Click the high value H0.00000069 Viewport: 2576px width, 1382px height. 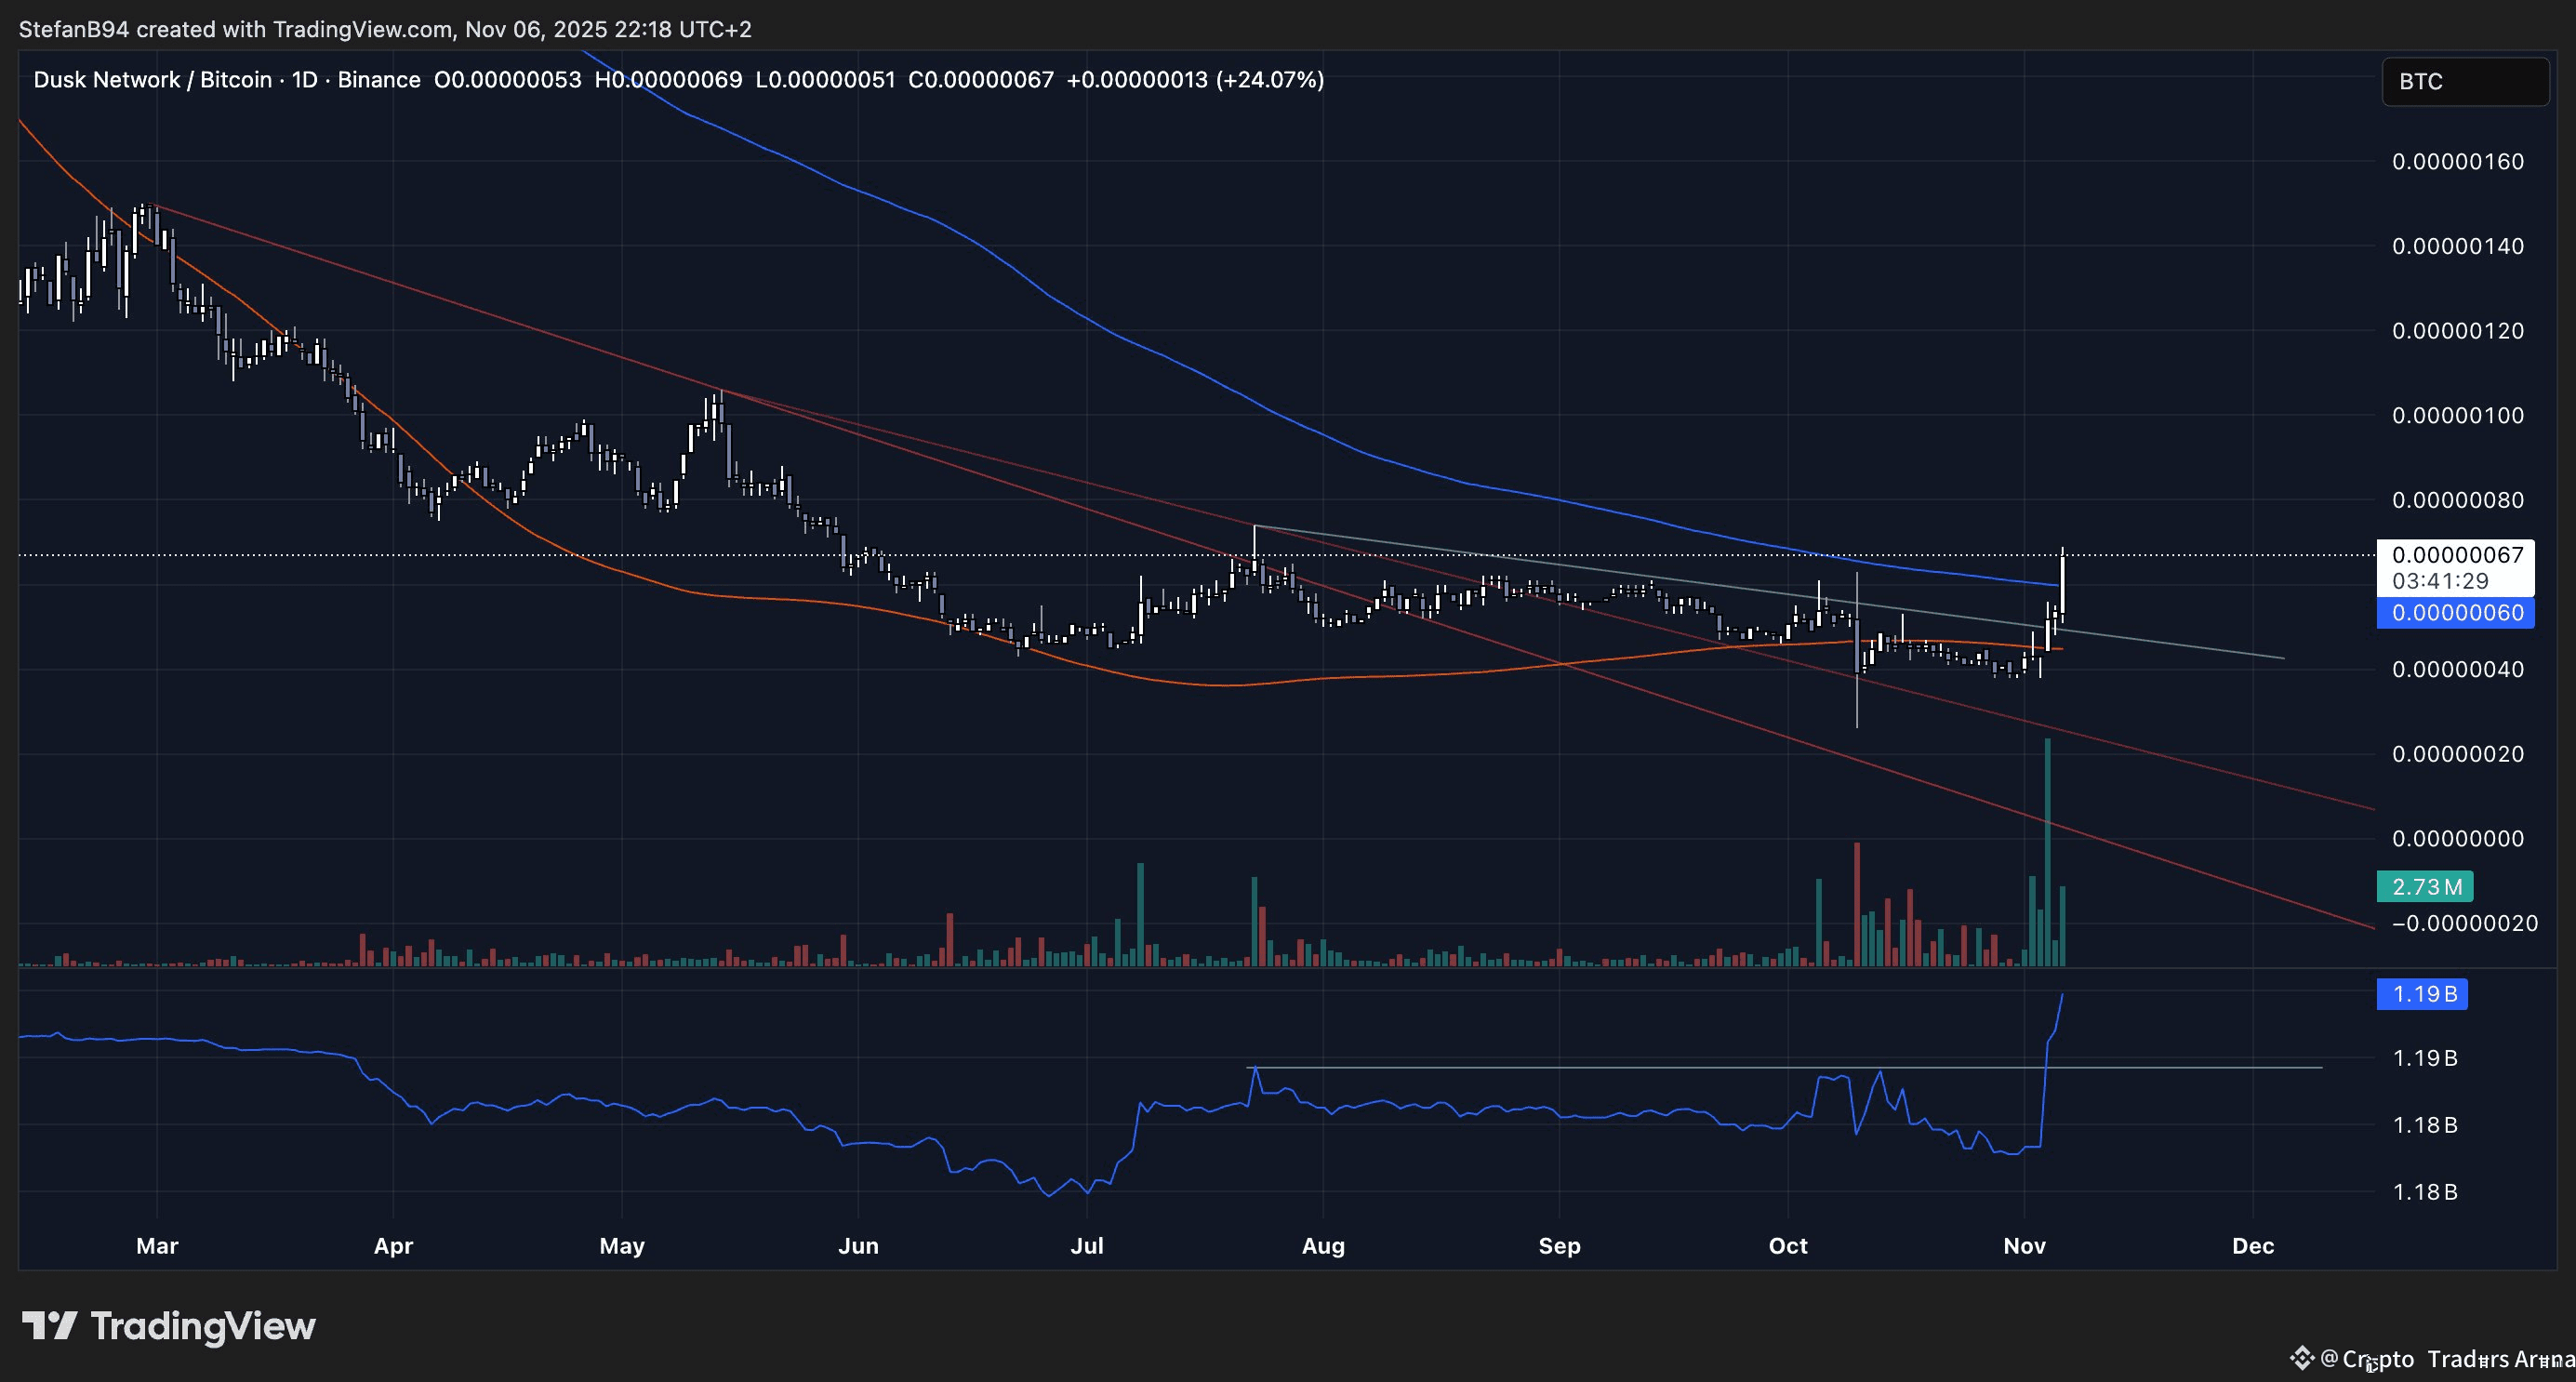pos(668,80)
